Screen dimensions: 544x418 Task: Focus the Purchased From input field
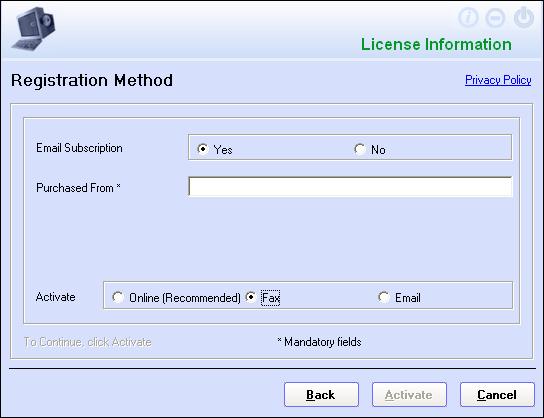[x=350, y=187]
